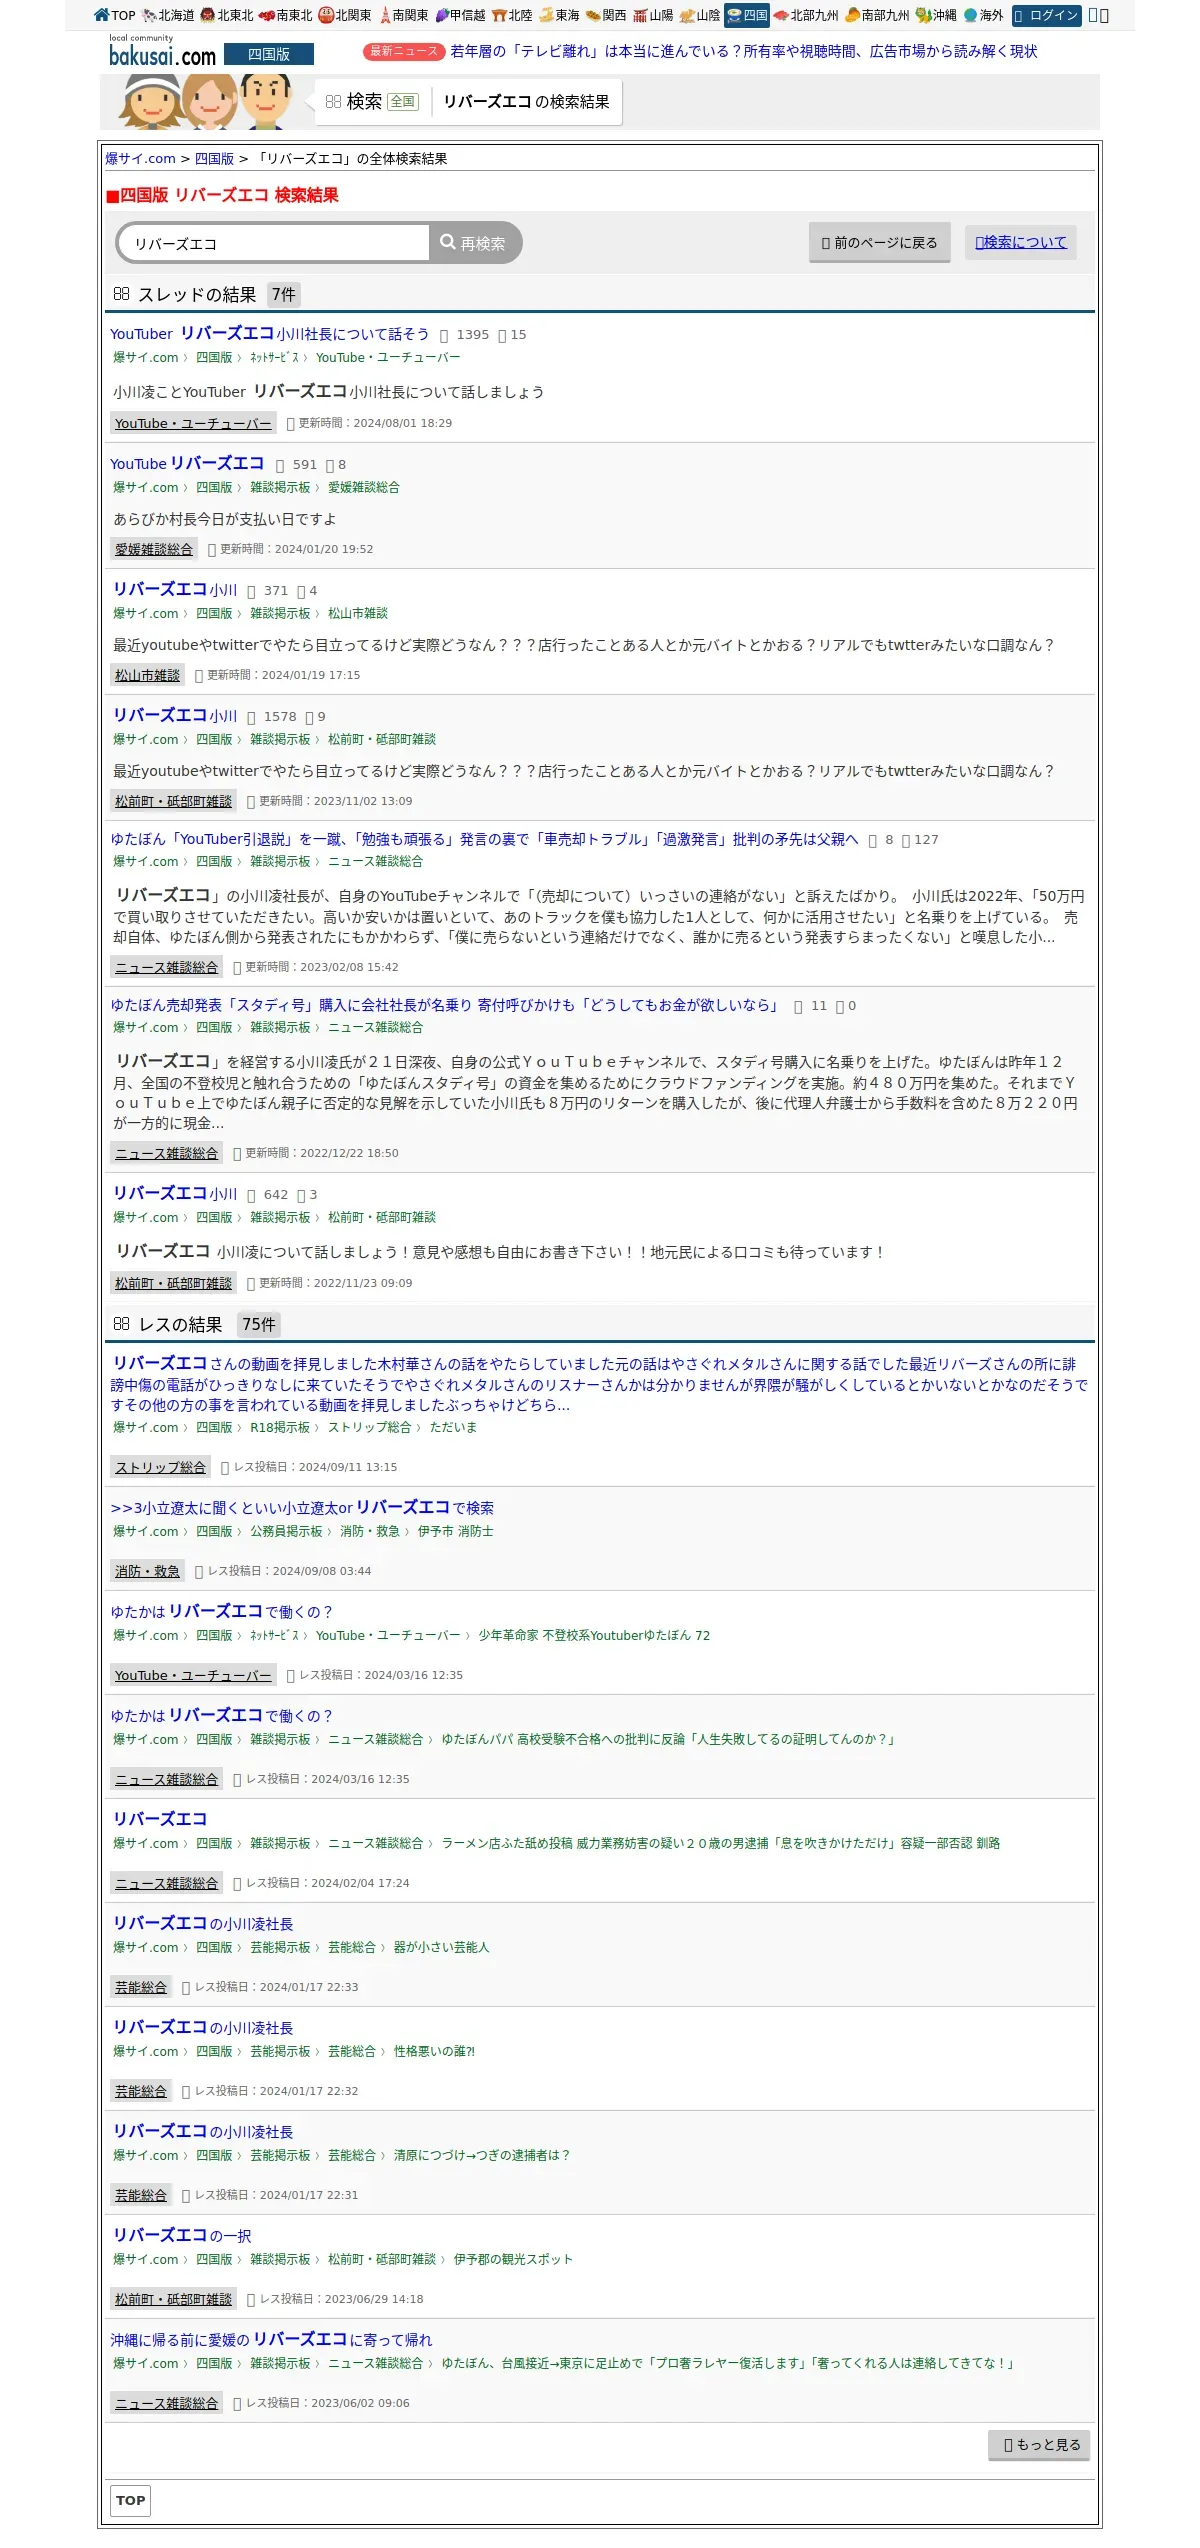
Task: Select the 北東北 region icon
Action: [x=227, y=15]
